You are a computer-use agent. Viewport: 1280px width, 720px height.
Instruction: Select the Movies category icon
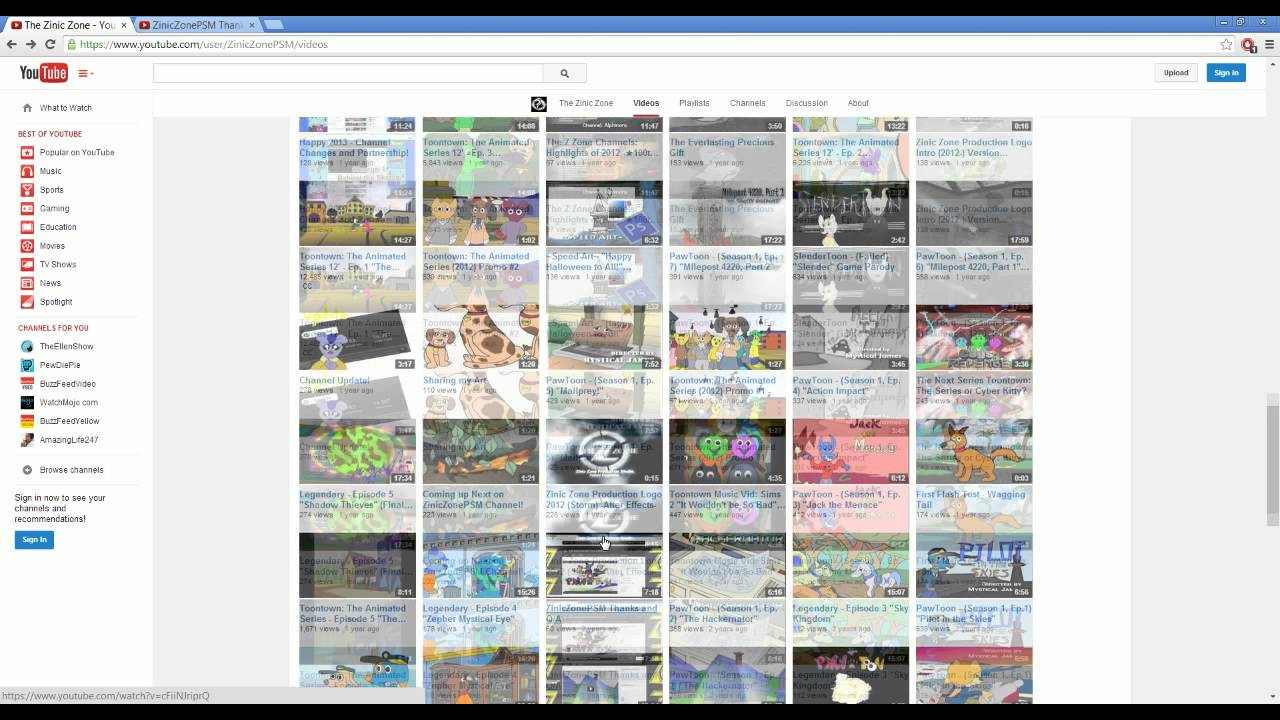[27, 246]
